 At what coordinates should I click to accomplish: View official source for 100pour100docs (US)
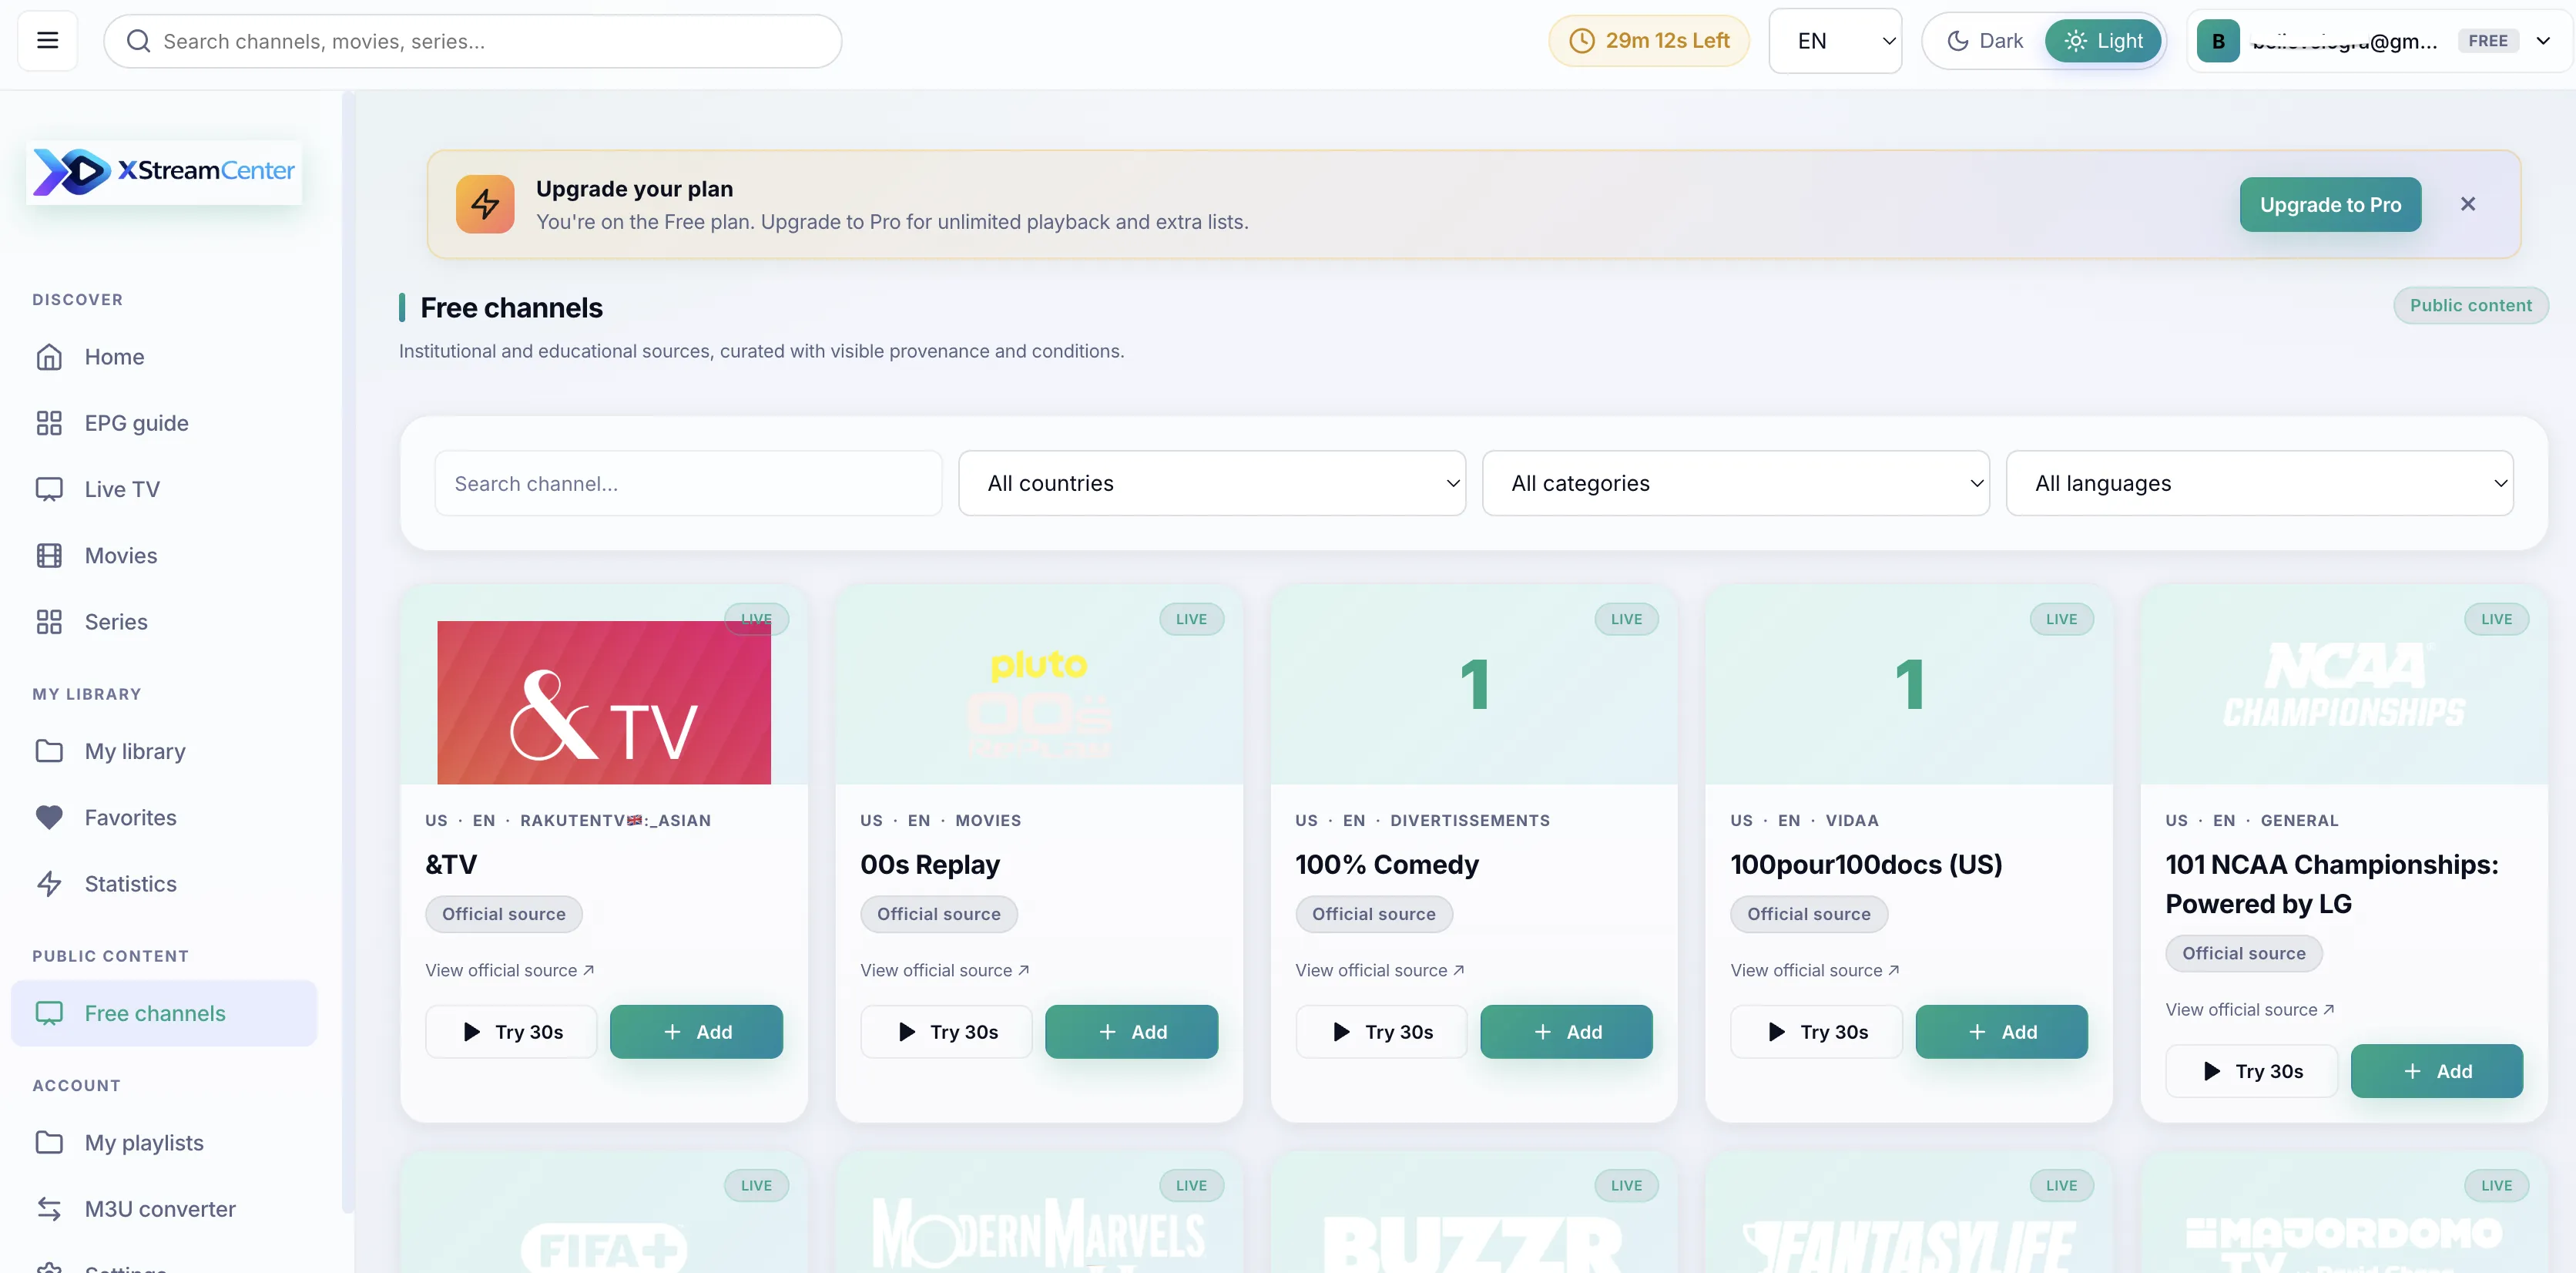1815,970
